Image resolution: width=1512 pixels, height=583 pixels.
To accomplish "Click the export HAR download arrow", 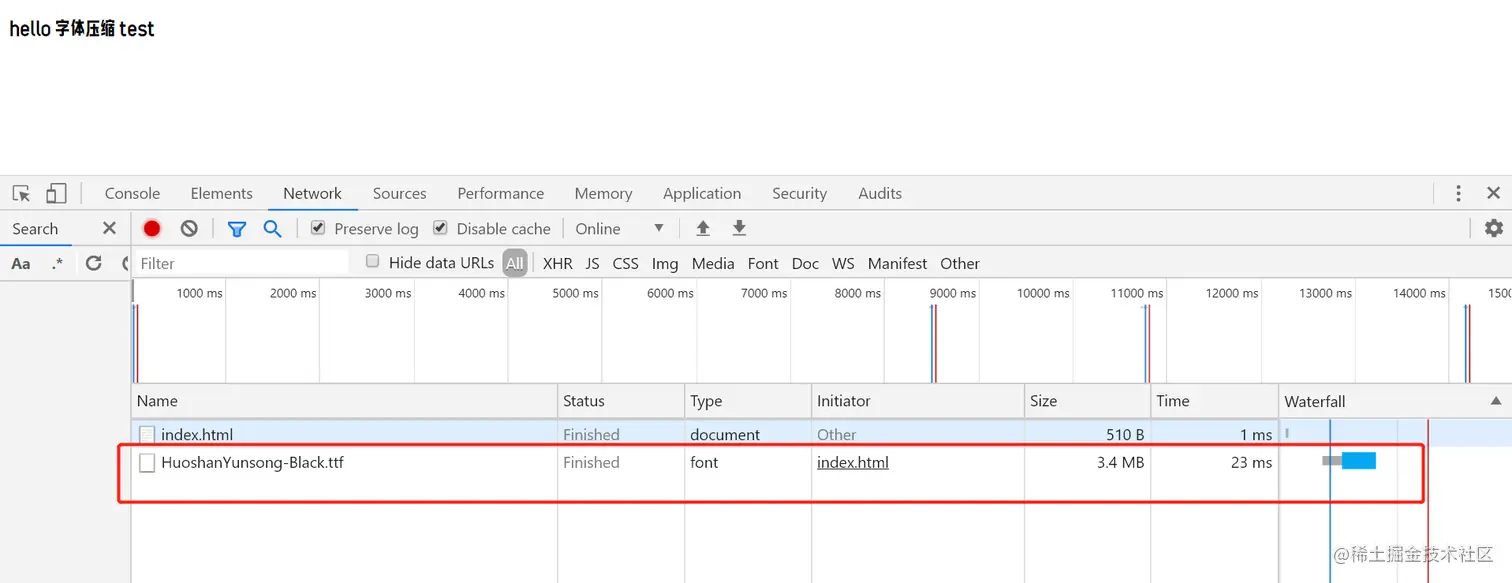I will (739, 229).
